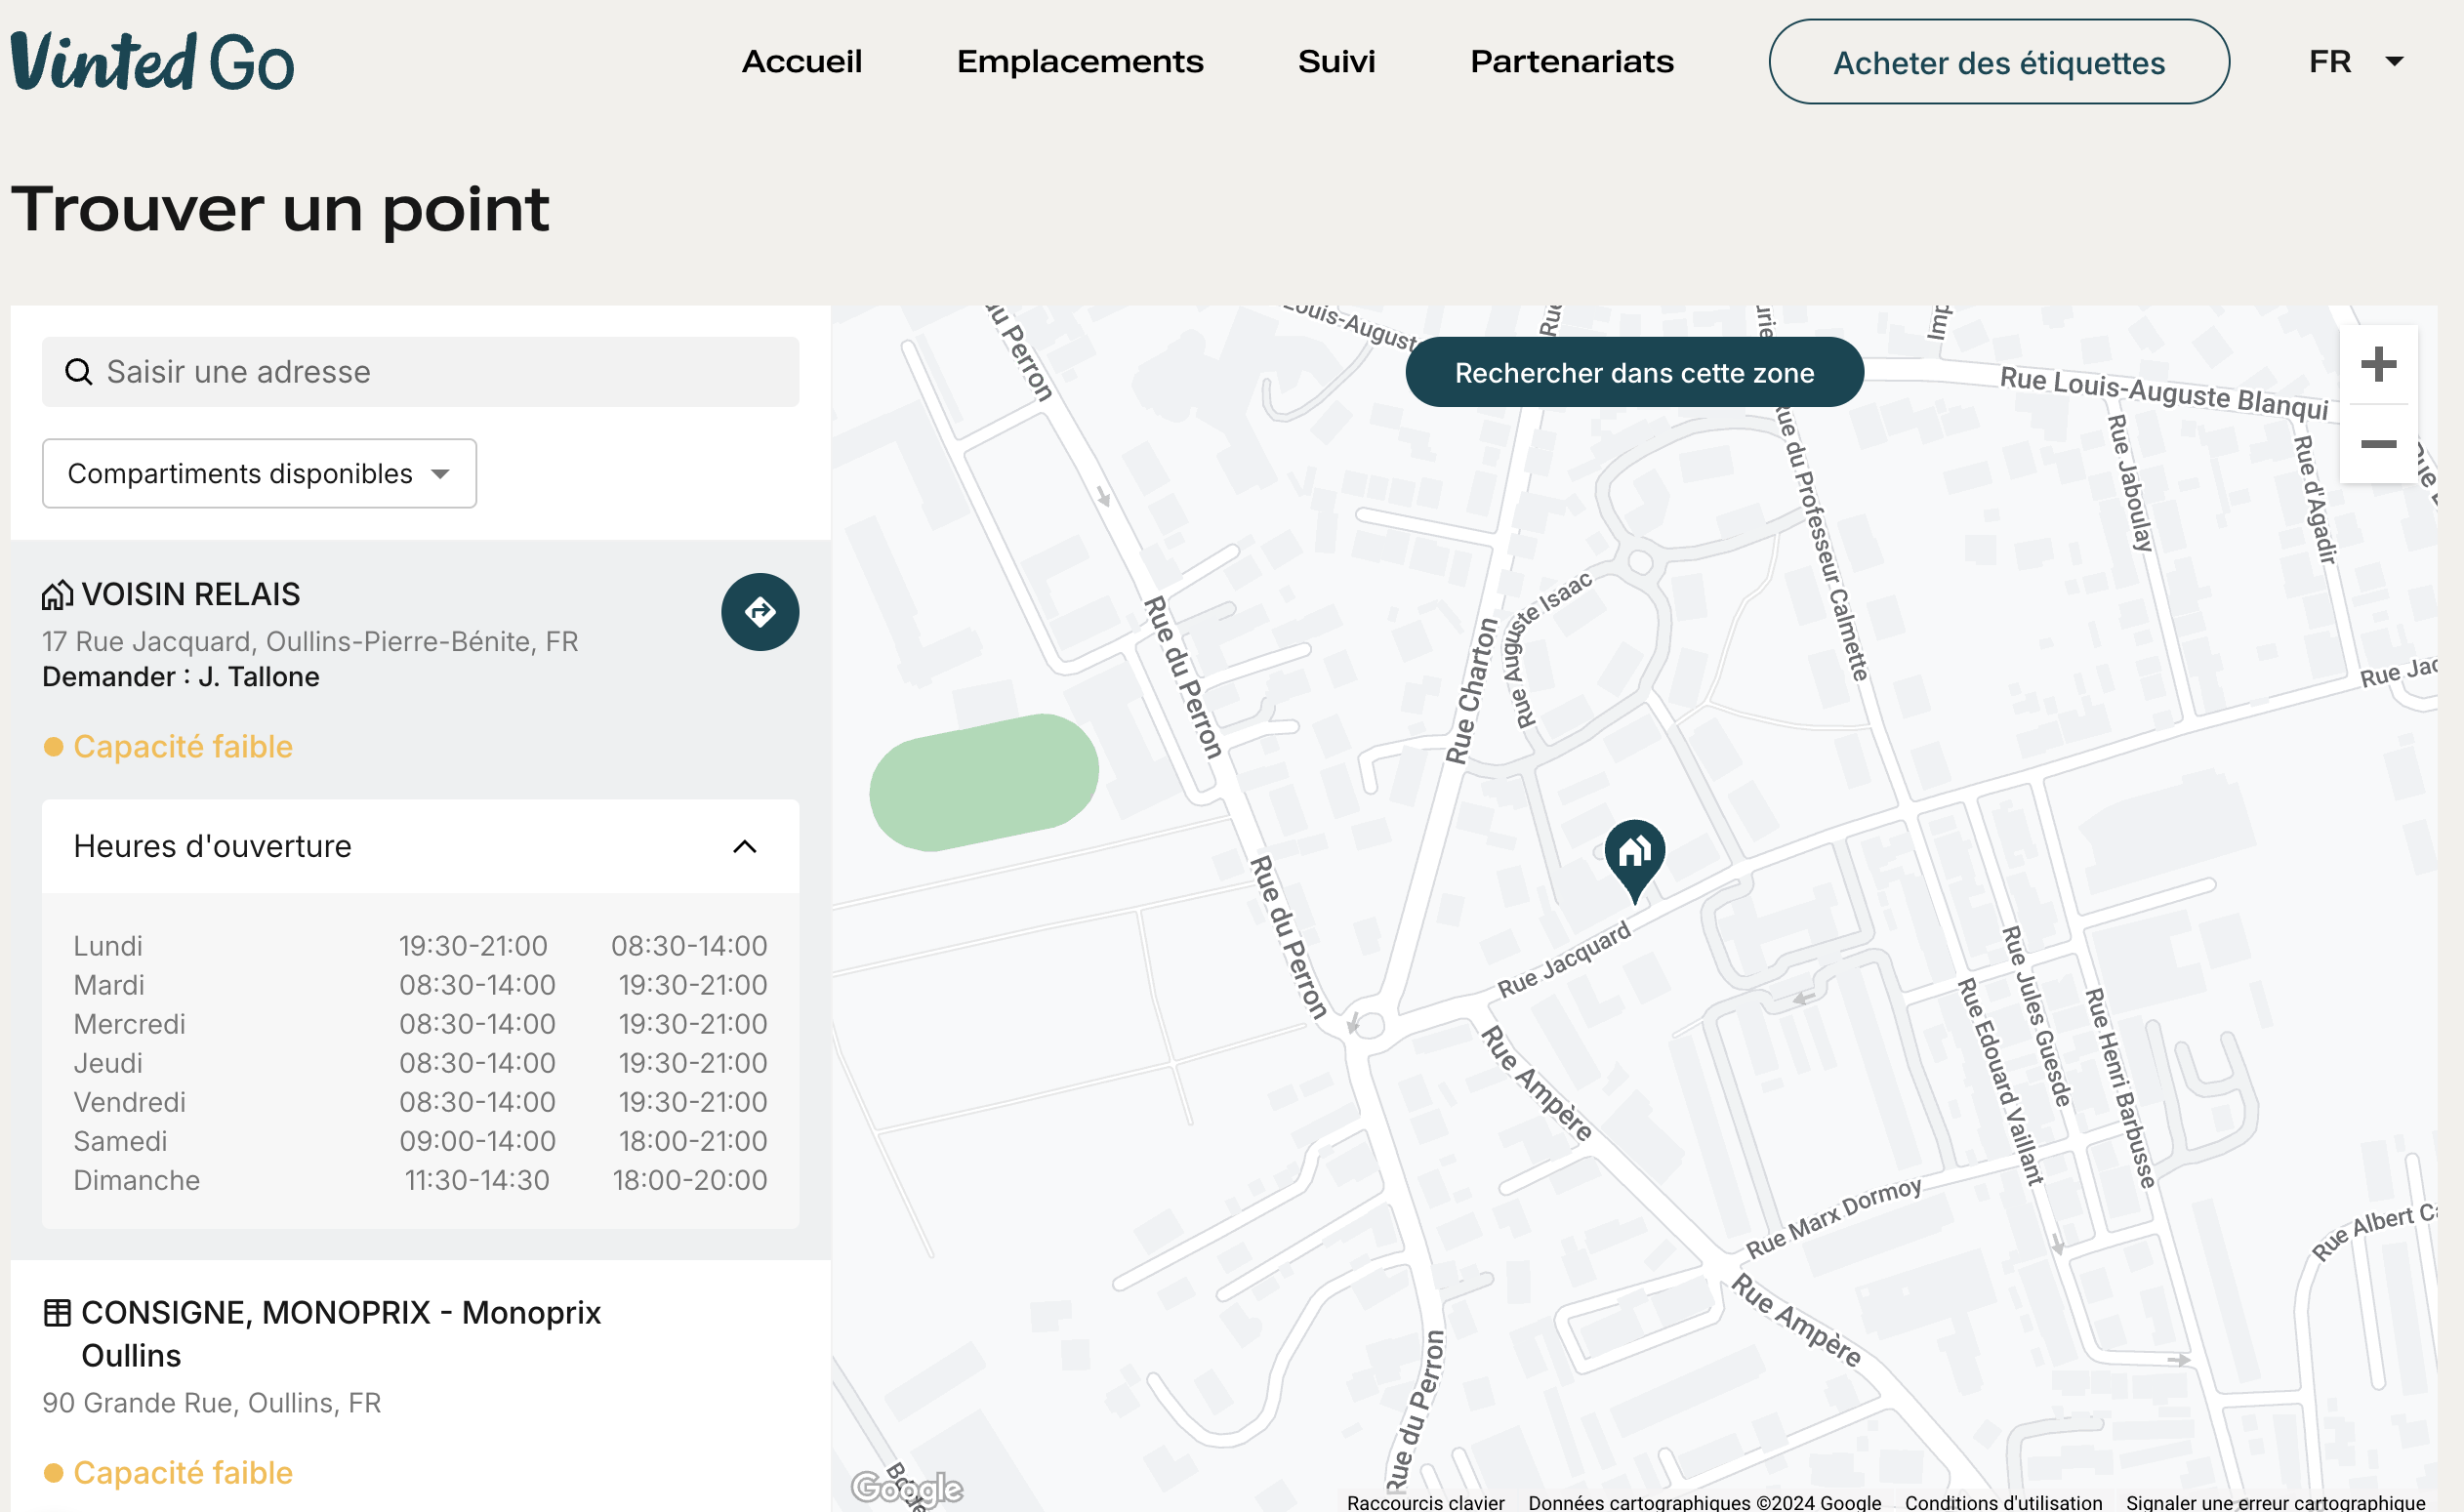Click the Vinted Go logo

tap(150, 62)
